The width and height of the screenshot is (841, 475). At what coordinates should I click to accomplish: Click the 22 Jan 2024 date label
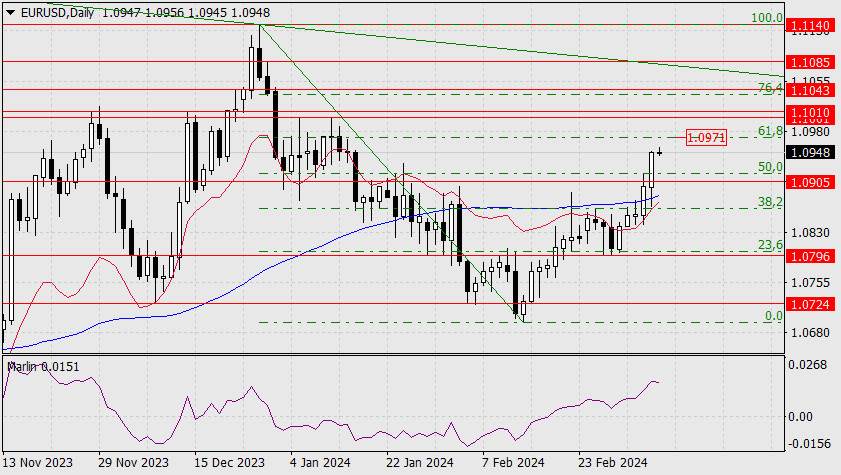click(419, 463)
